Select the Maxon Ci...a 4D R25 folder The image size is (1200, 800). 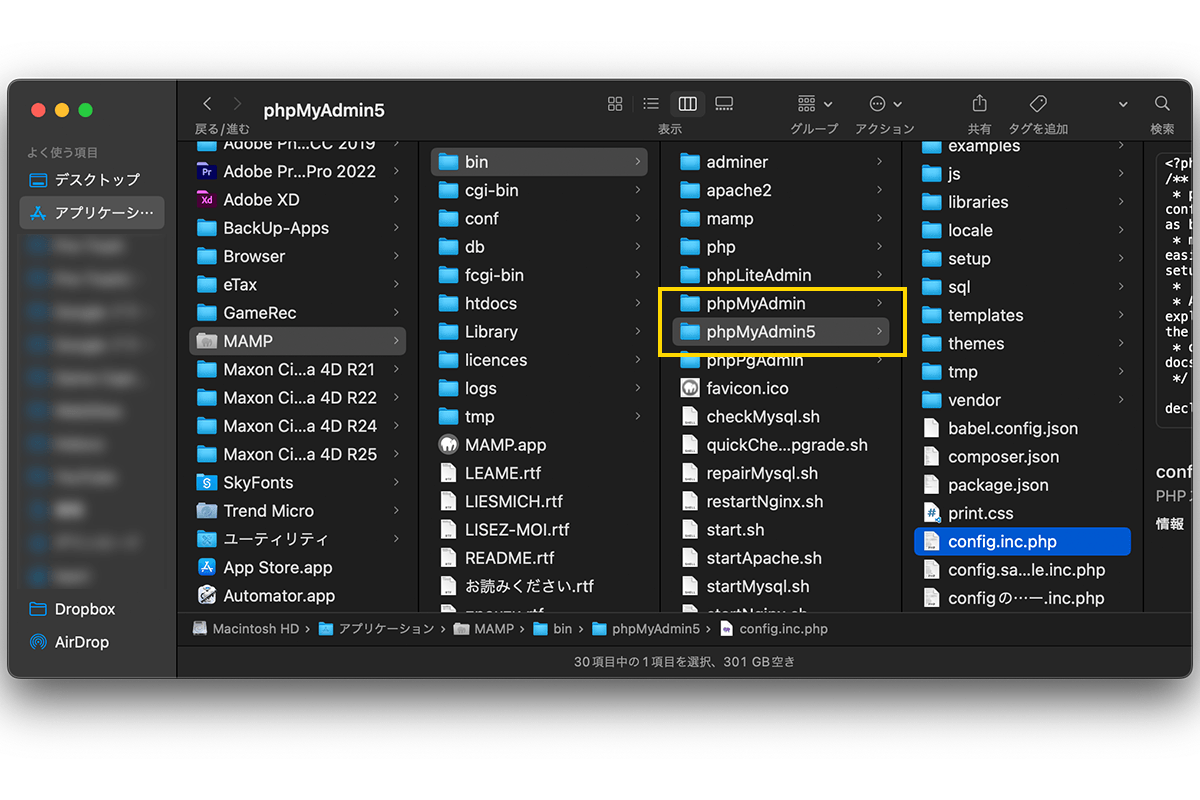tap(297, 454)
